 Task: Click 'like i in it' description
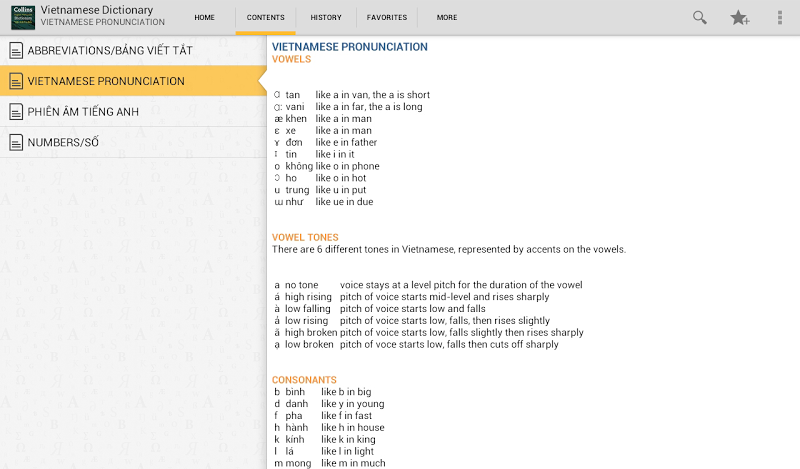coord(335,154)
